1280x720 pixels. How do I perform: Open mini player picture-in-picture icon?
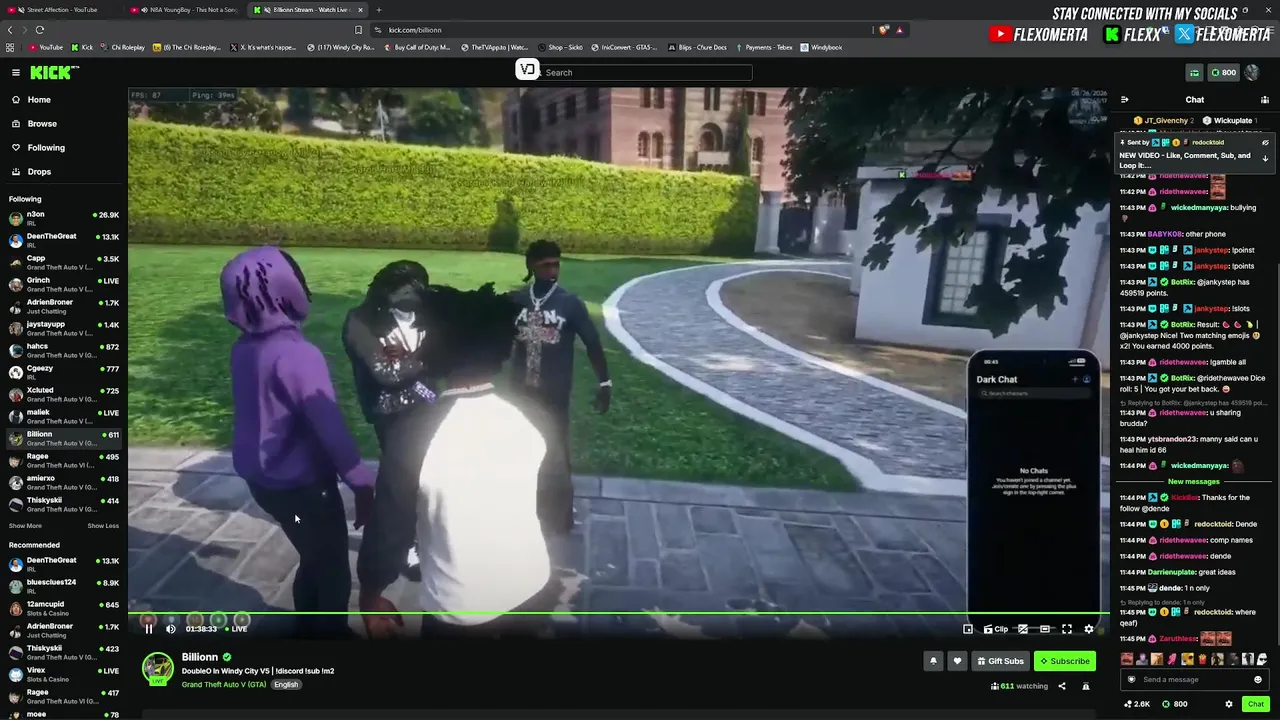[x=968, y=629]
